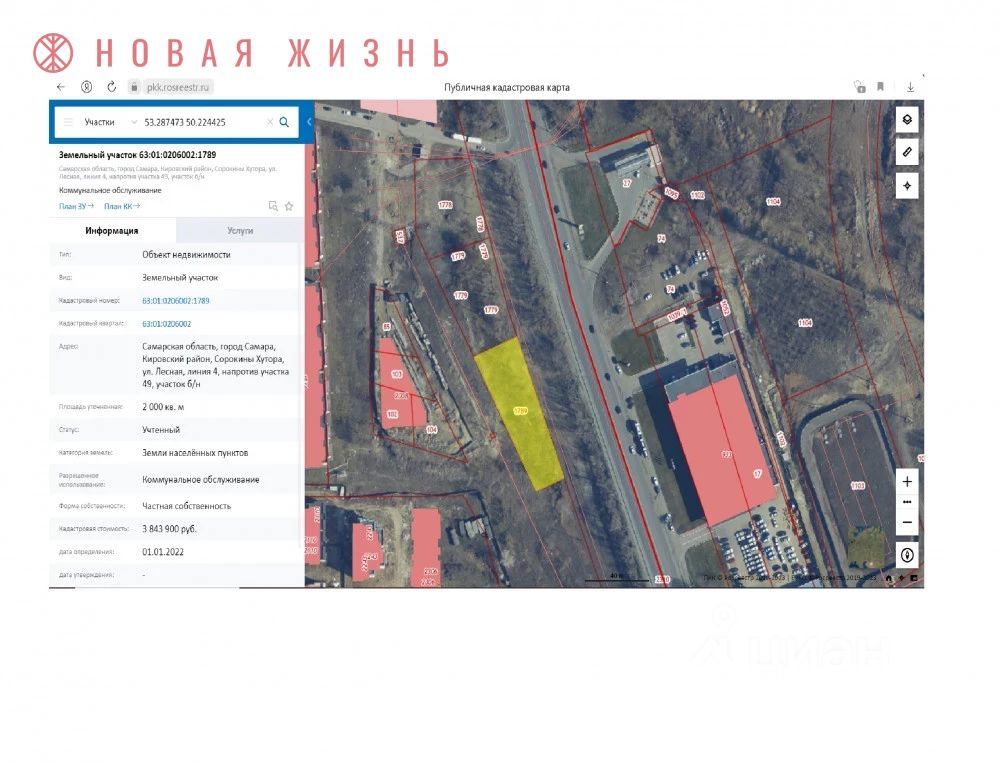Click the Частная собственность value

click(186, 506)
